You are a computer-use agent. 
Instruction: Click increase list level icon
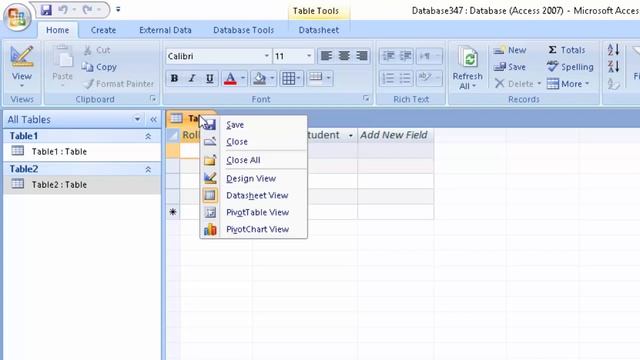pos(405,56)
